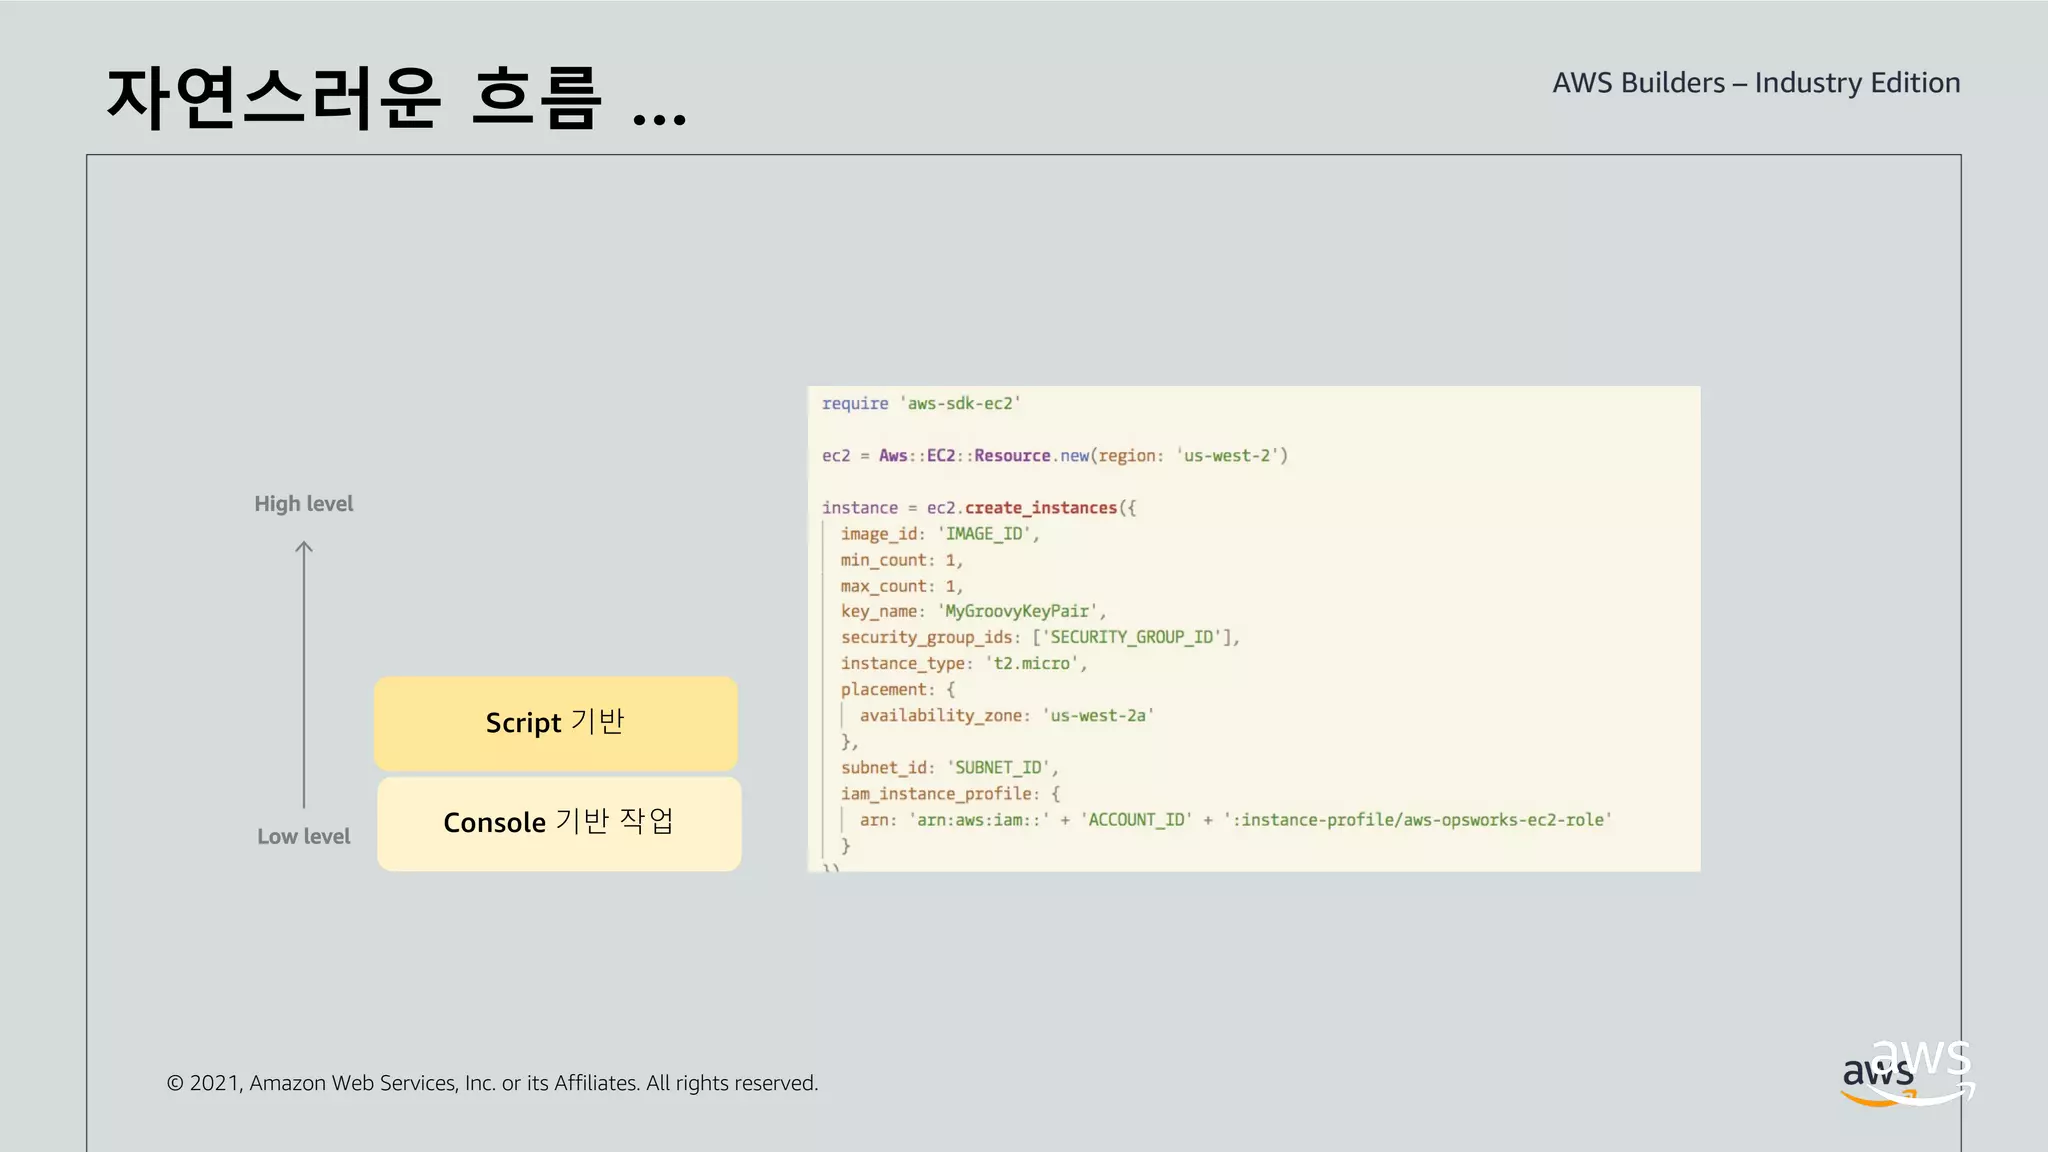Click the 'min_count: 1,' line
The width and height of the screenshot is (2048, 1152).
pos(902,560)
